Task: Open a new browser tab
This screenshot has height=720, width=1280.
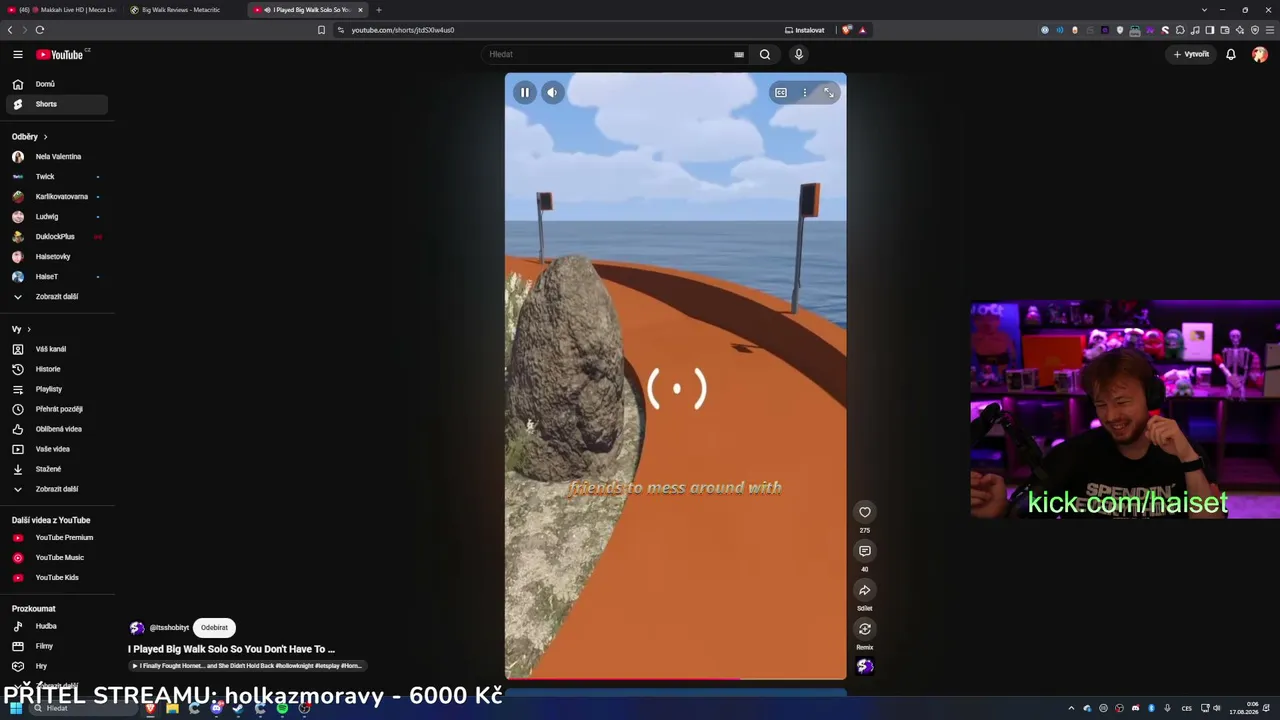Action: click(379, 10)
